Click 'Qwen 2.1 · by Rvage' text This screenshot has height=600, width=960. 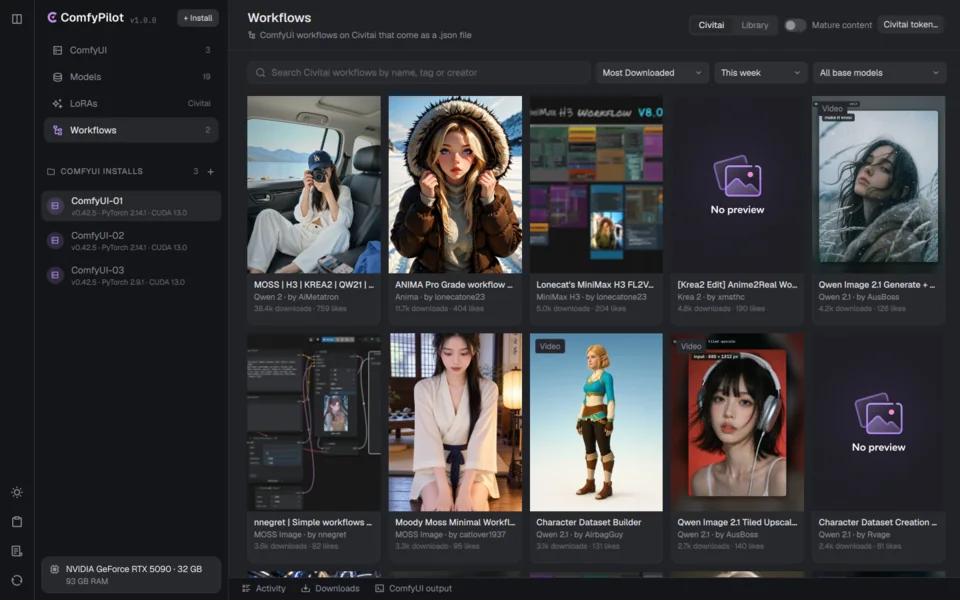pos(854,534)
